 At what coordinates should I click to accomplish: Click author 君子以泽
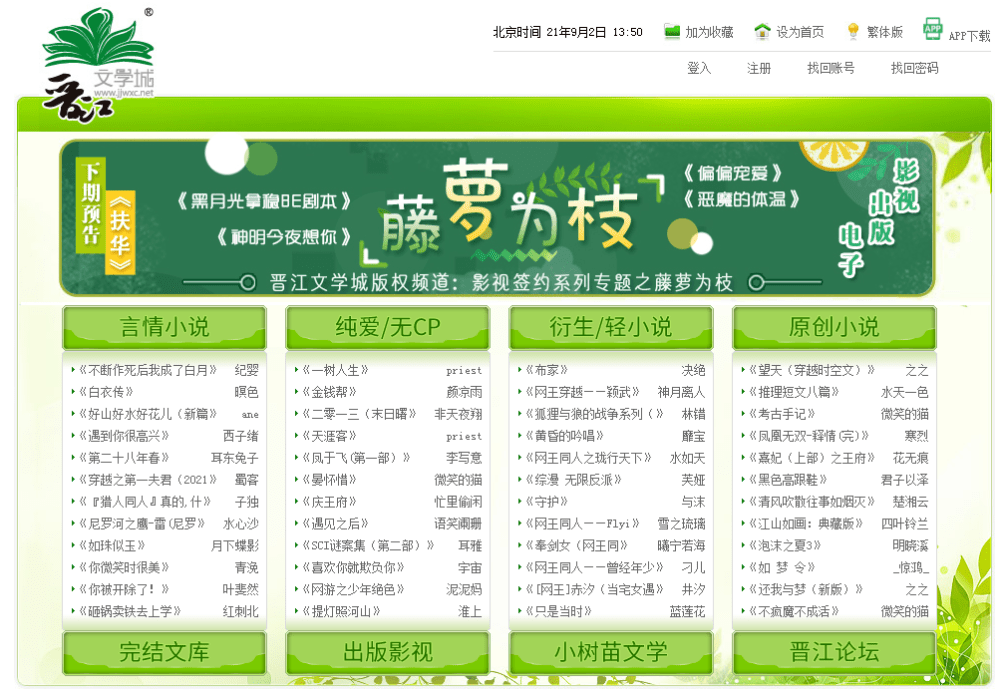click(904, 480)
